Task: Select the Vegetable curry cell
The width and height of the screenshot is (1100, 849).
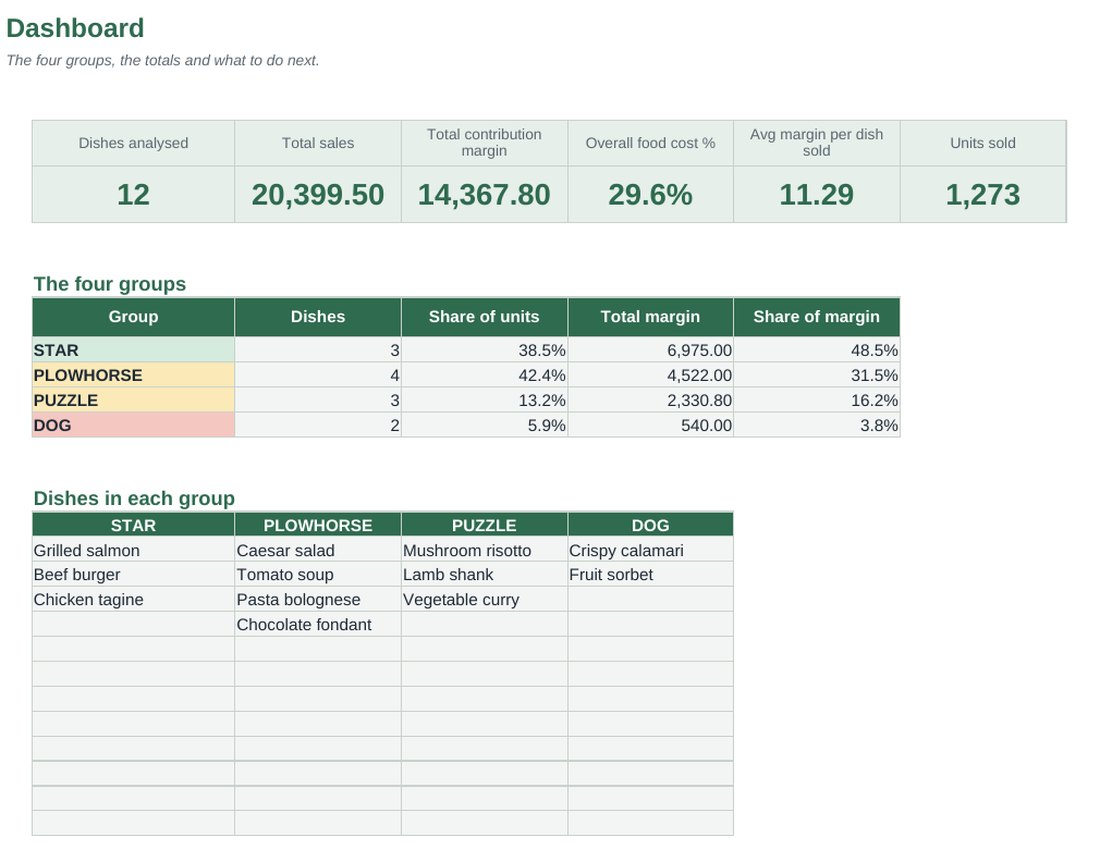Action: click(484, 599)
